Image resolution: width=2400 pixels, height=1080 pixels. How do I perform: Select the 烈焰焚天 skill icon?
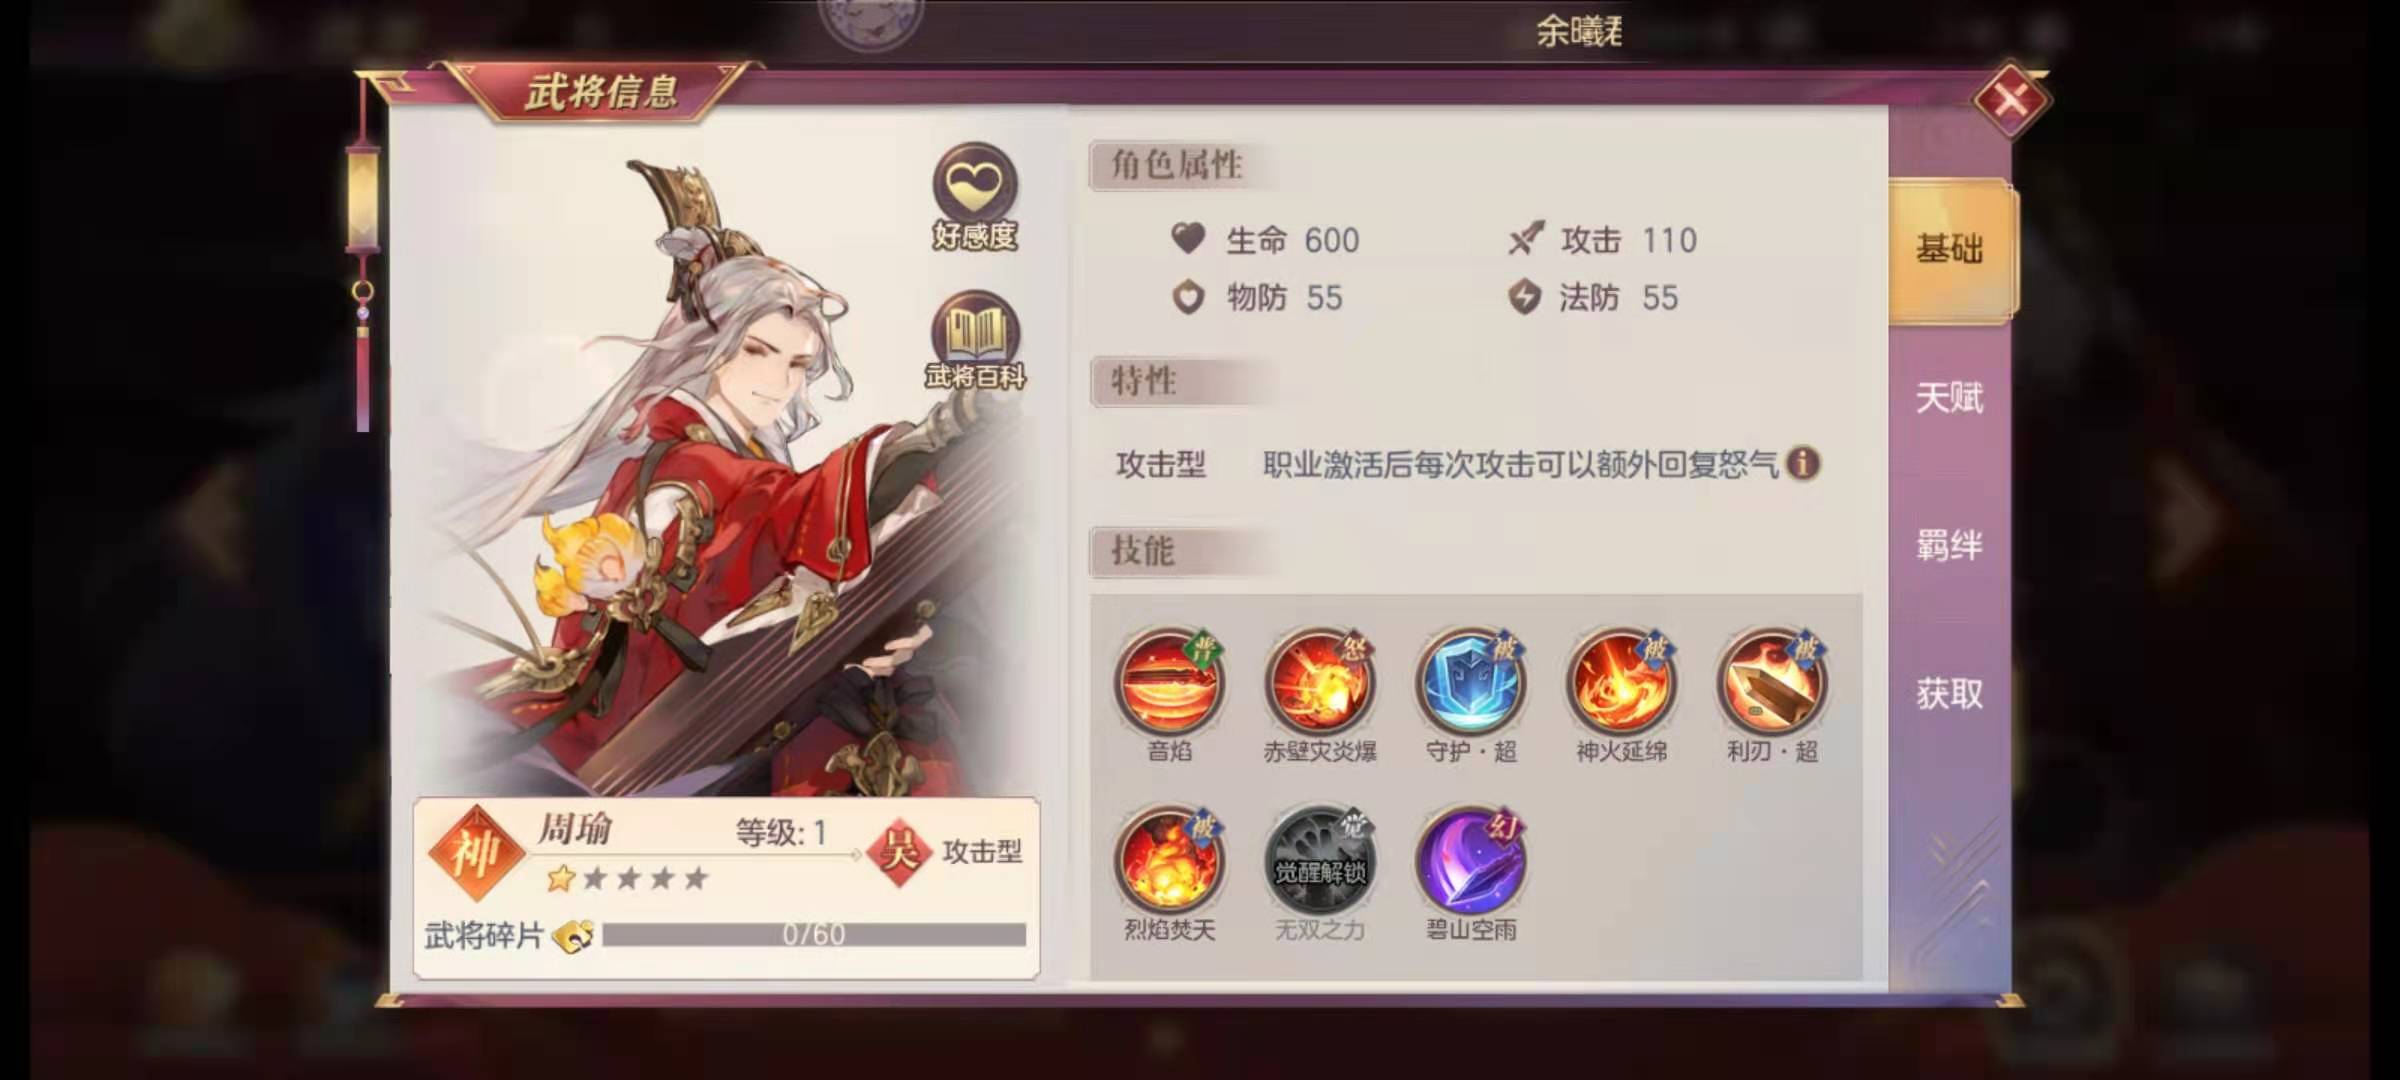coord(1168,862)
